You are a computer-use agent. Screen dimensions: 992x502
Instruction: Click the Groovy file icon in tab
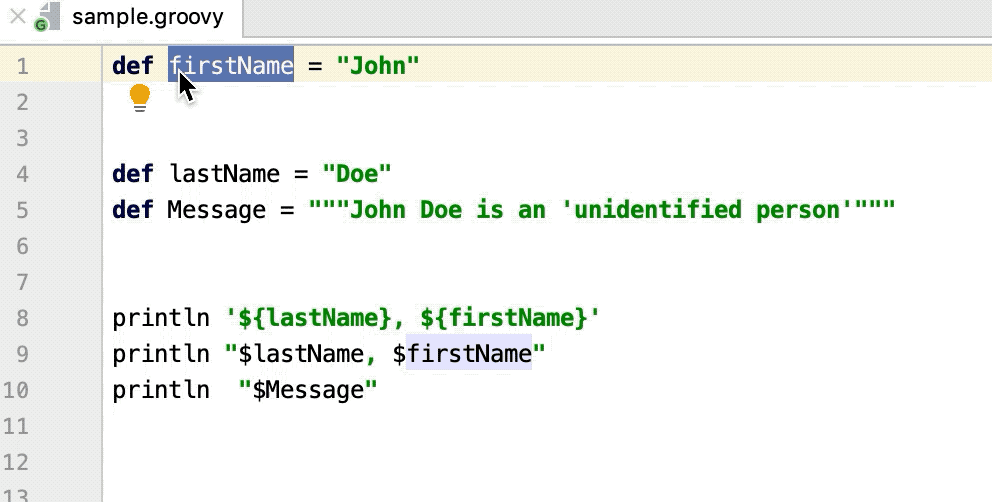pyautogui.click(x=44, y=18)
